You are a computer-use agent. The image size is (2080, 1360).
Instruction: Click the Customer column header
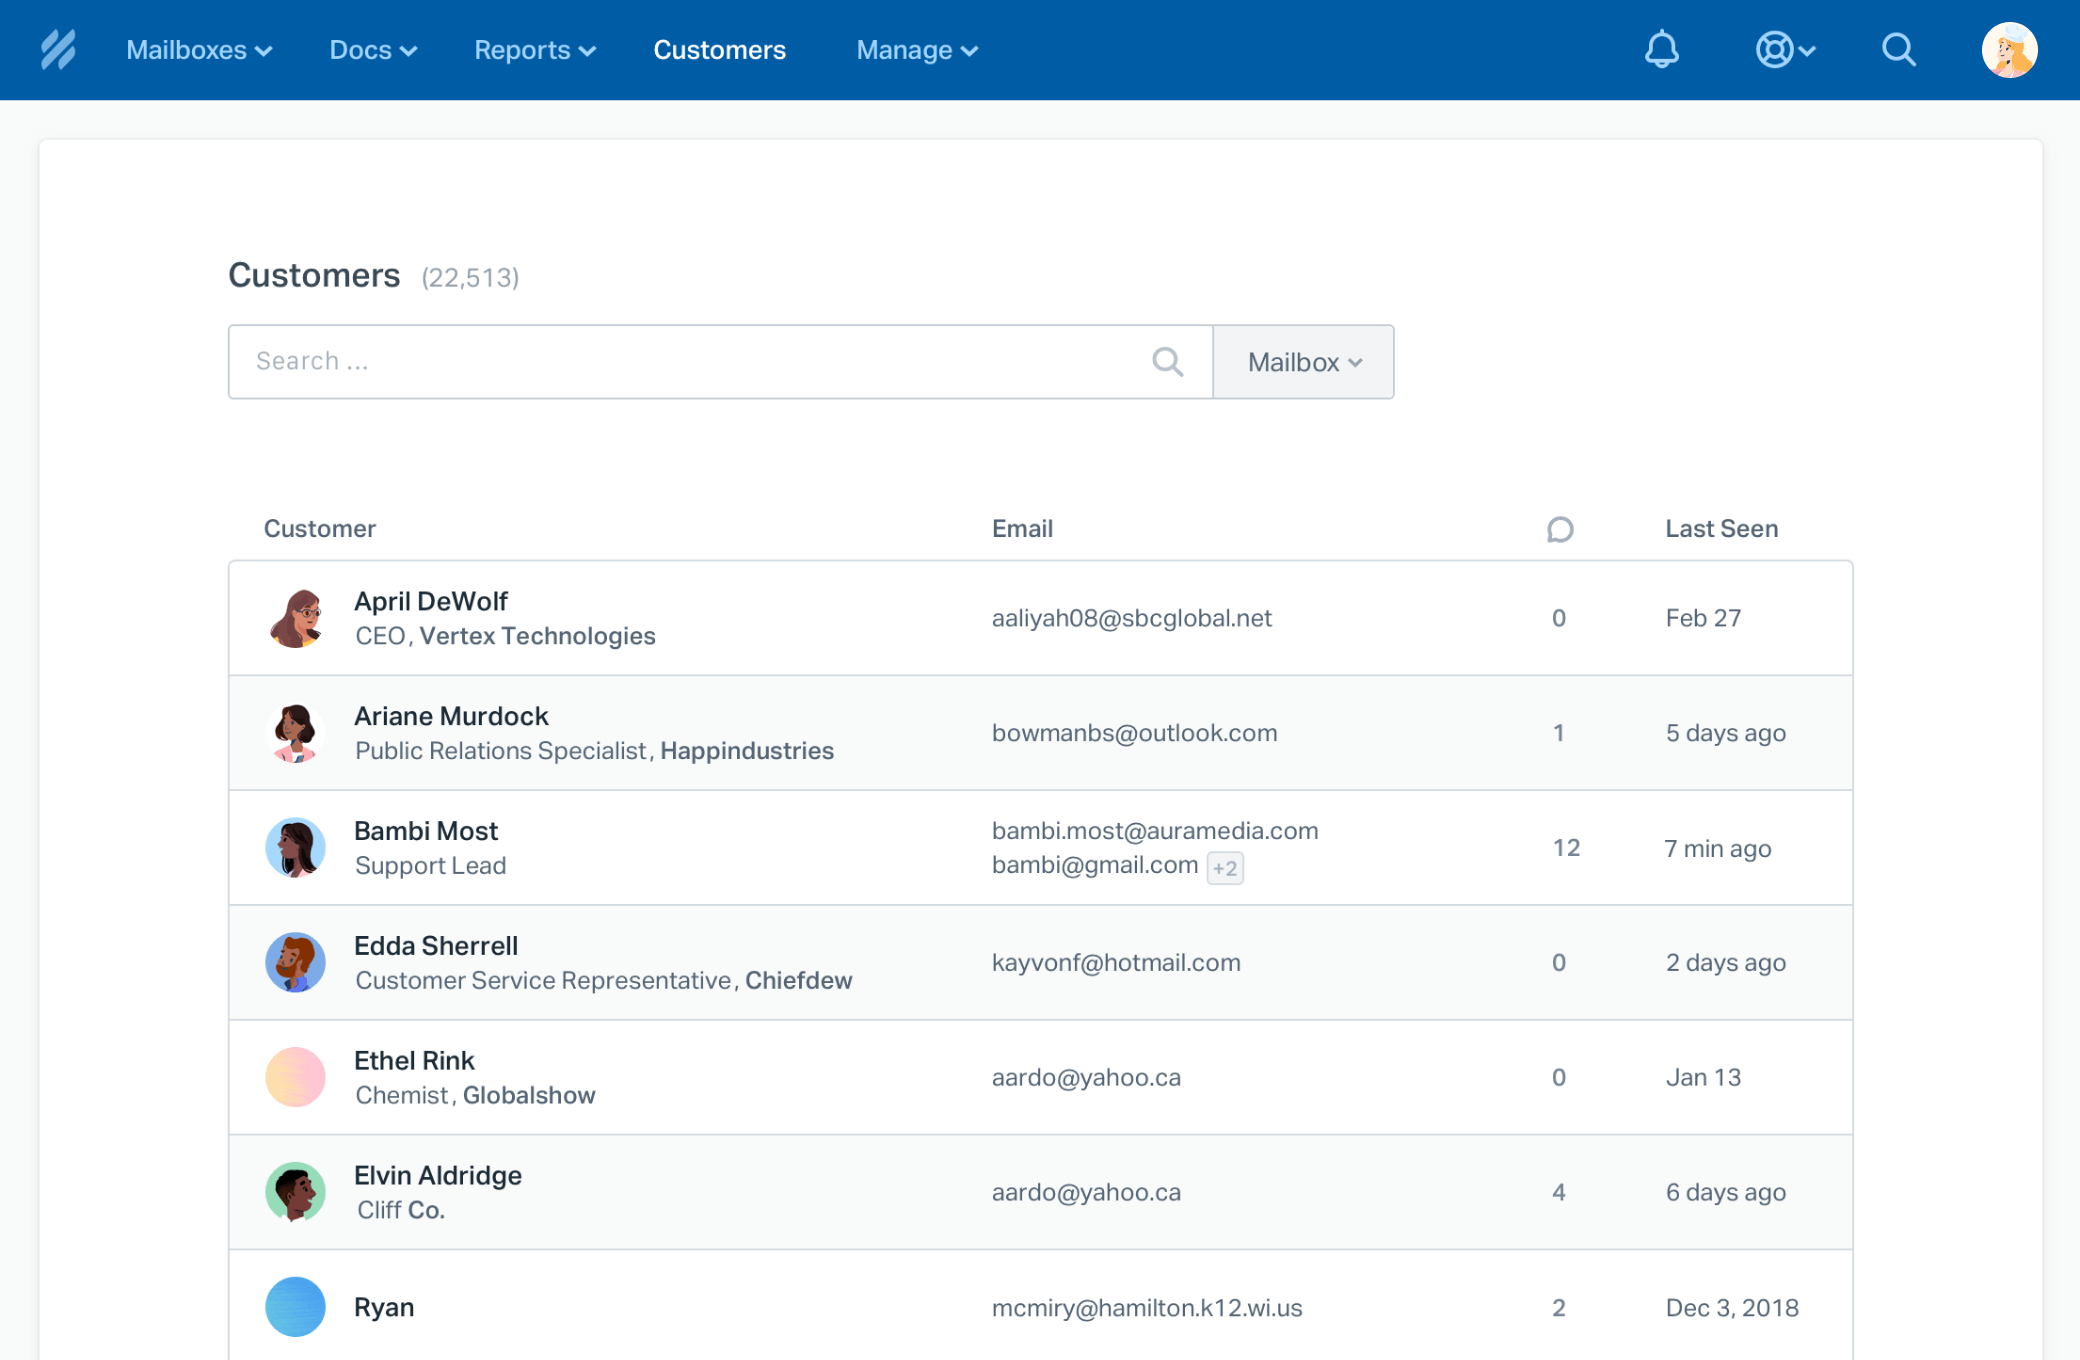(320, 529)
